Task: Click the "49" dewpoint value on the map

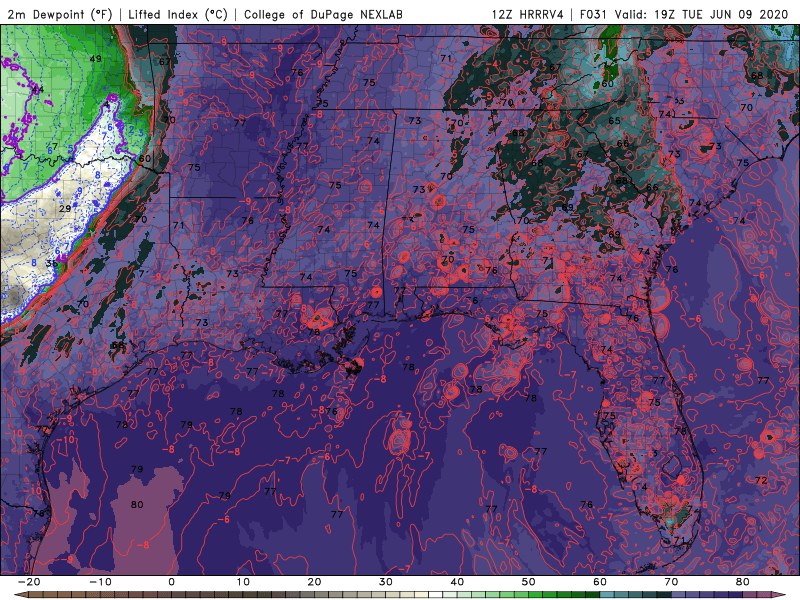Action: point(95,59)
